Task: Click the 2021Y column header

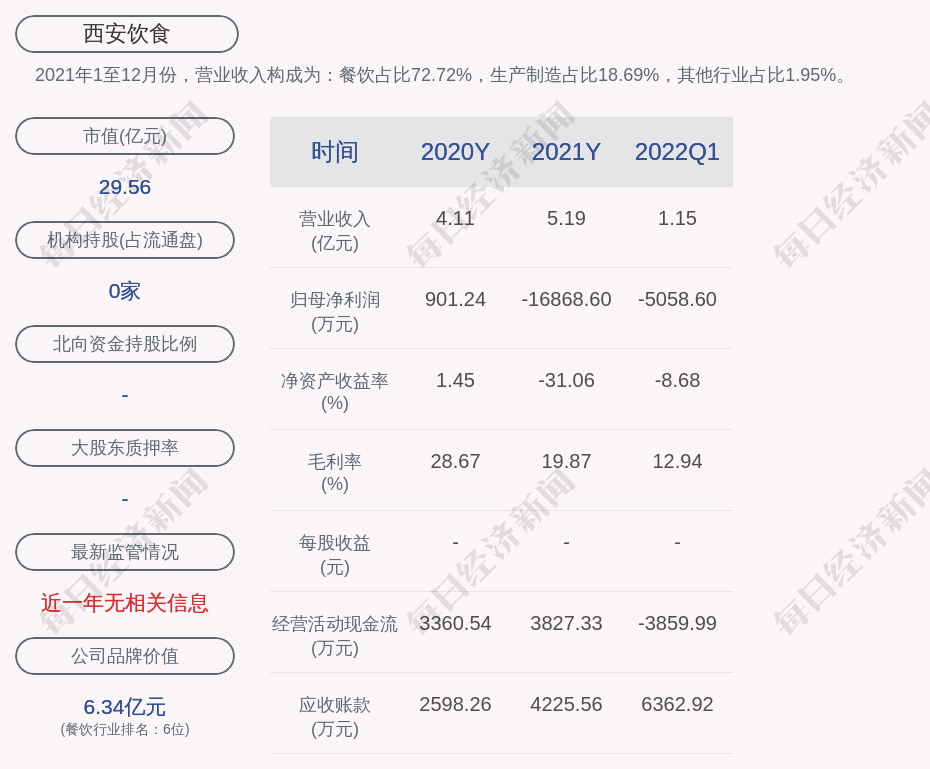Action: (566, 152)
